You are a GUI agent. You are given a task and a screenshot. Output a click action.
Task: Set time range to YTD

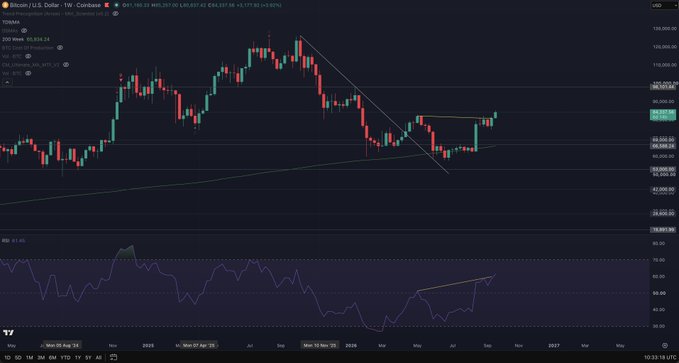pos(65,357)
